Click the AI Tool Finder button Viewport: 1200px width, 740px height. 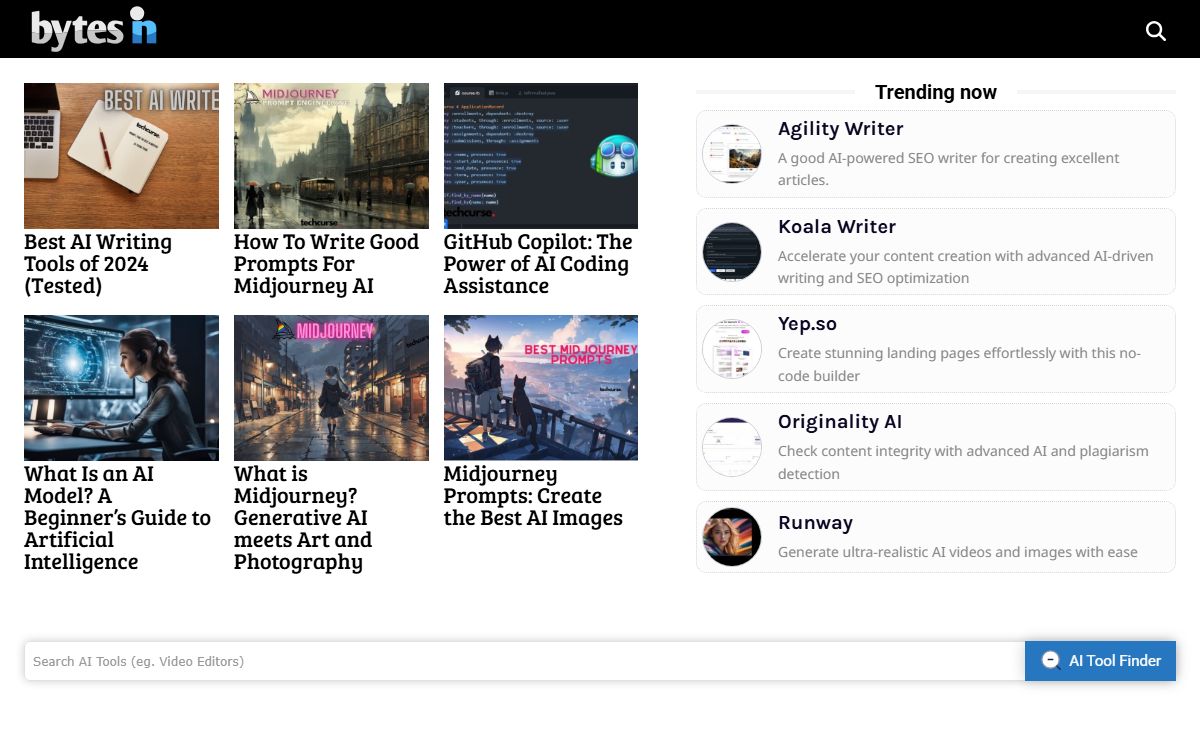tap(1100, 661)
